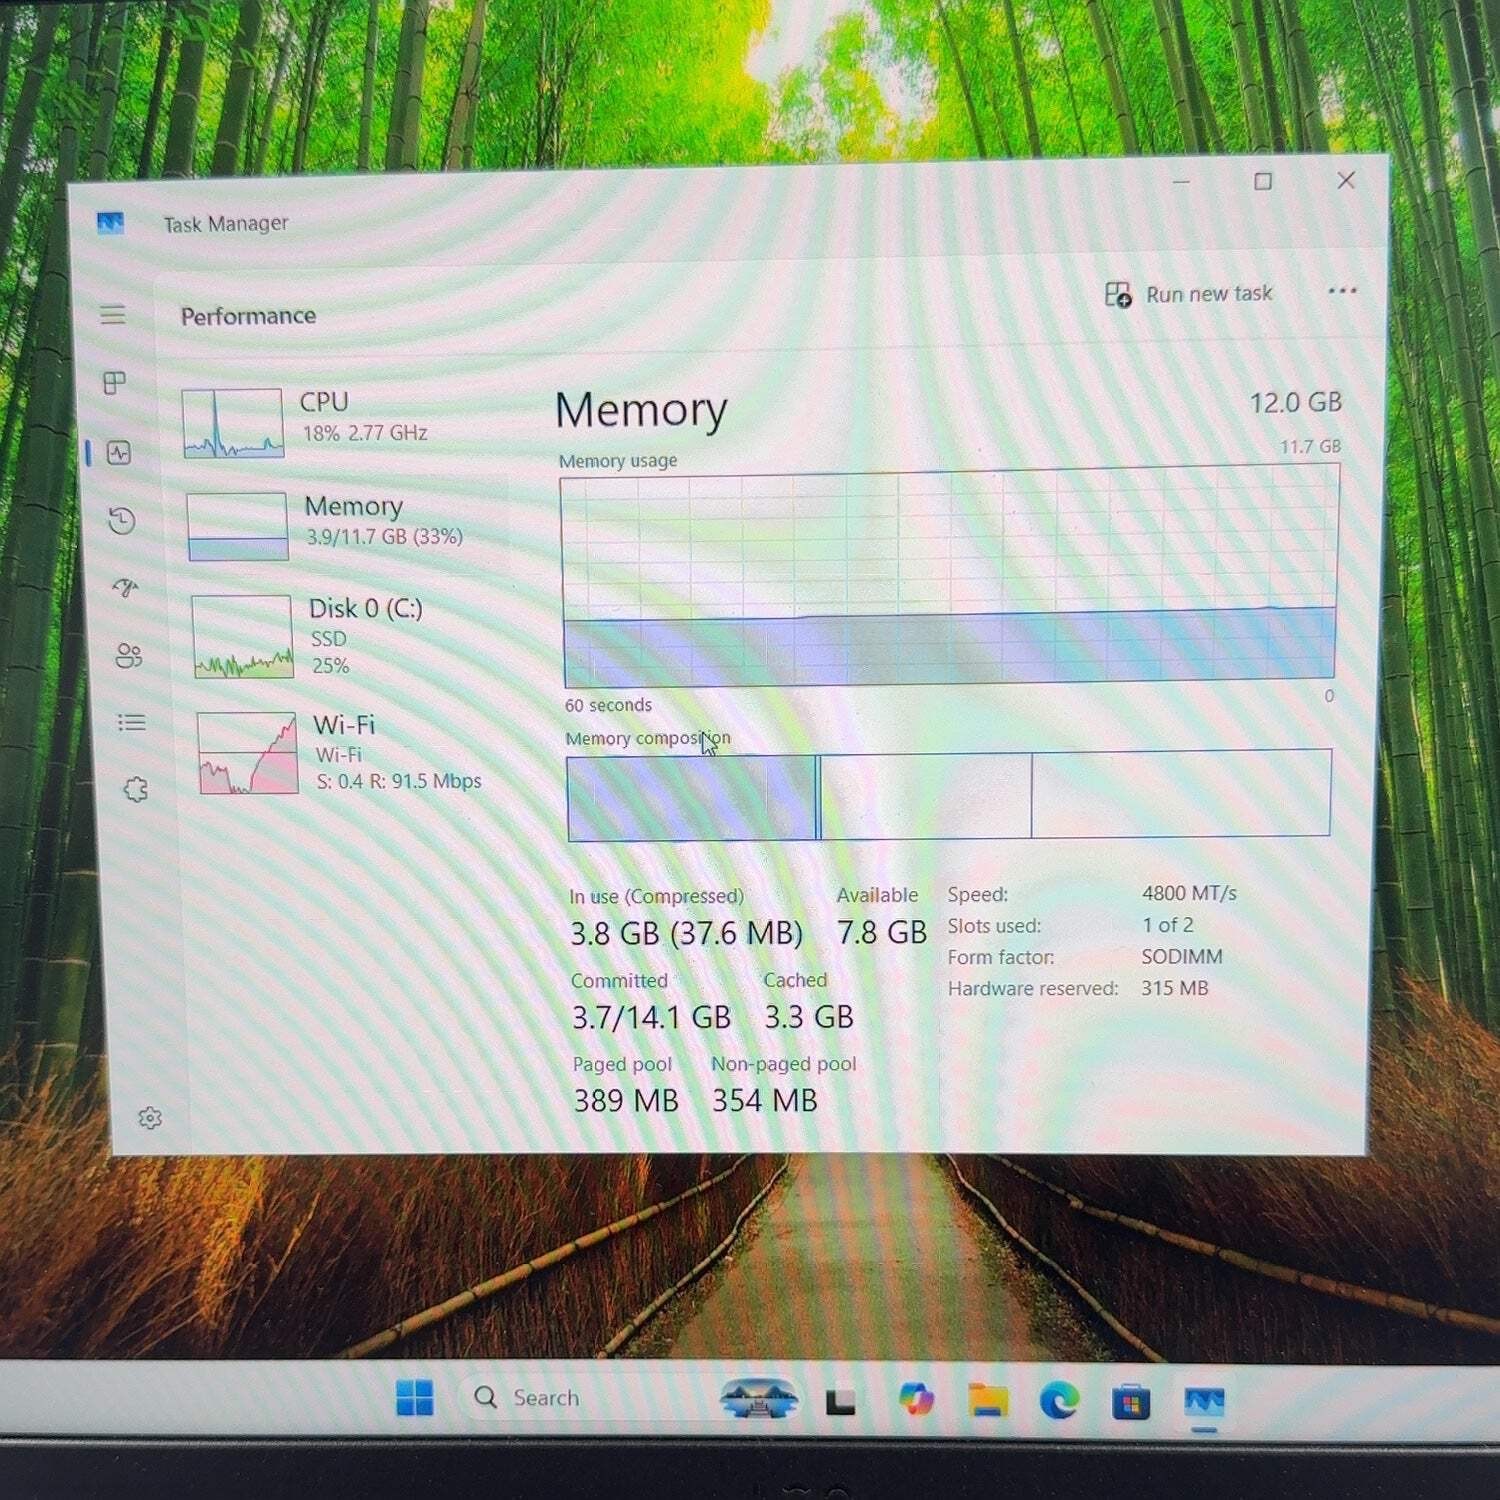Click the "3.3 GB" cached value
Viewport: 1500px width, 1500px height.
tap(809, 1017)
